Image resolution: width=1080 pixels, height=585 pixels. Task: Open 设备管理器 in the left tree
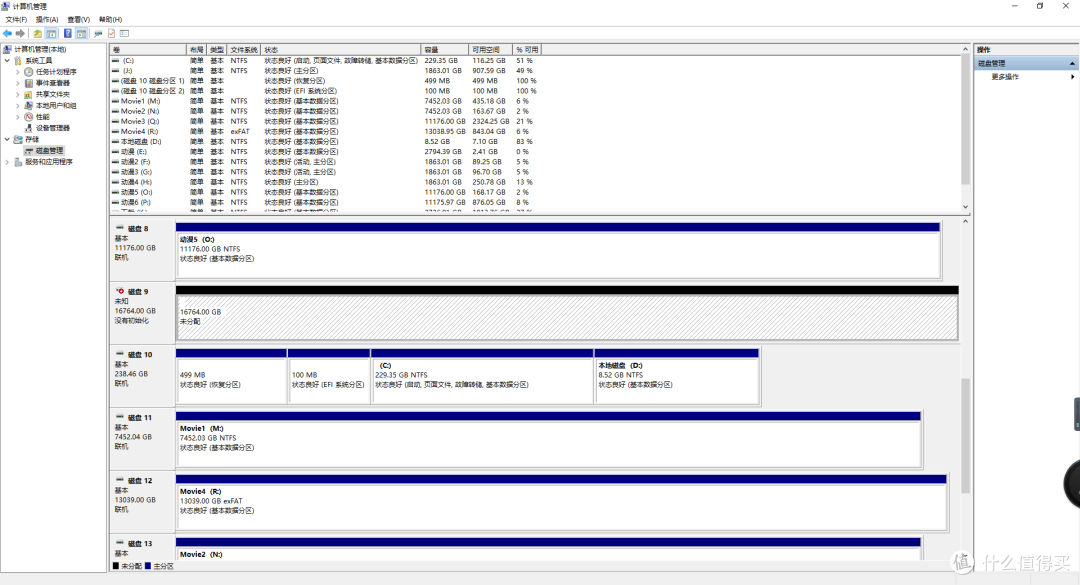(x=52, y=128)
